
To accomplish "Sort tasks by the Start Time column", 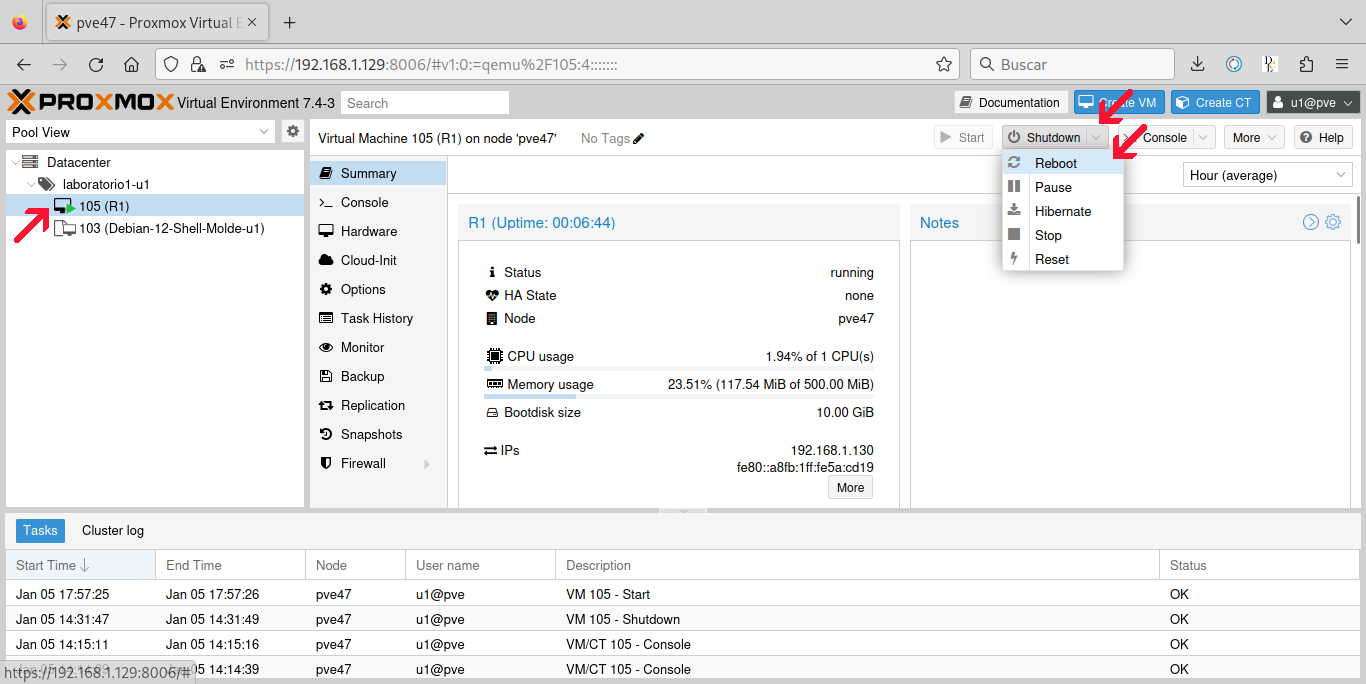I will click(80, 565).
